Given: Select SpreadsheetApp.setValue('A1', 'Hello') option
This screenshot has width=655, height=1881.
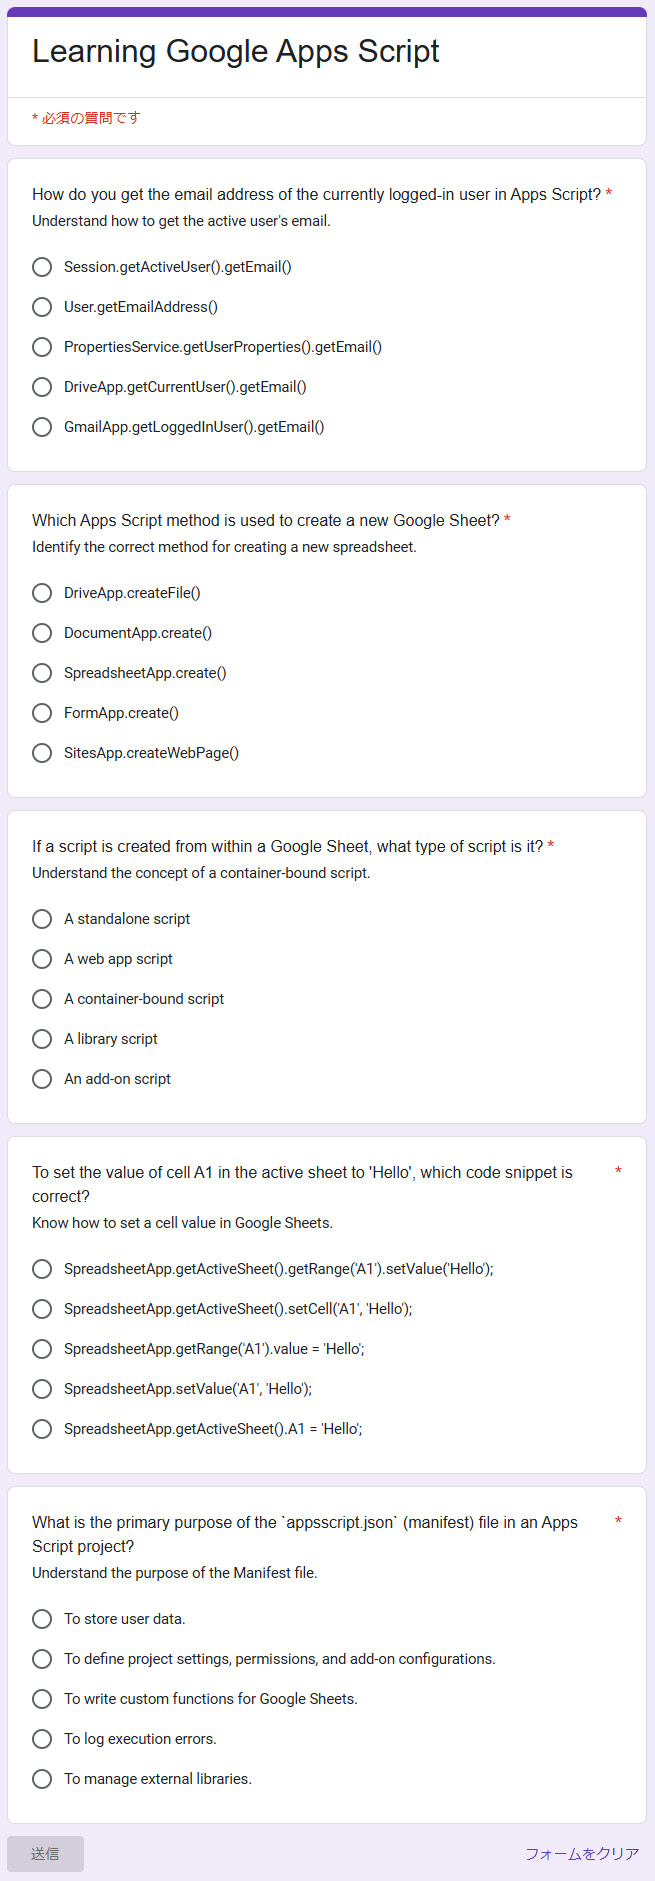Looking at the screenshot, I should pos(42,1389).
